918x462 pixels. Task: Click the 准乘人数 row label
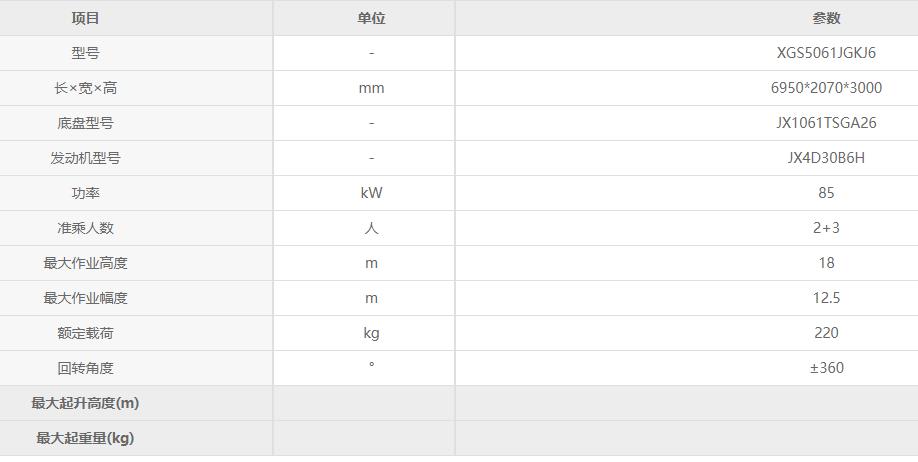(x=86, y=228)
